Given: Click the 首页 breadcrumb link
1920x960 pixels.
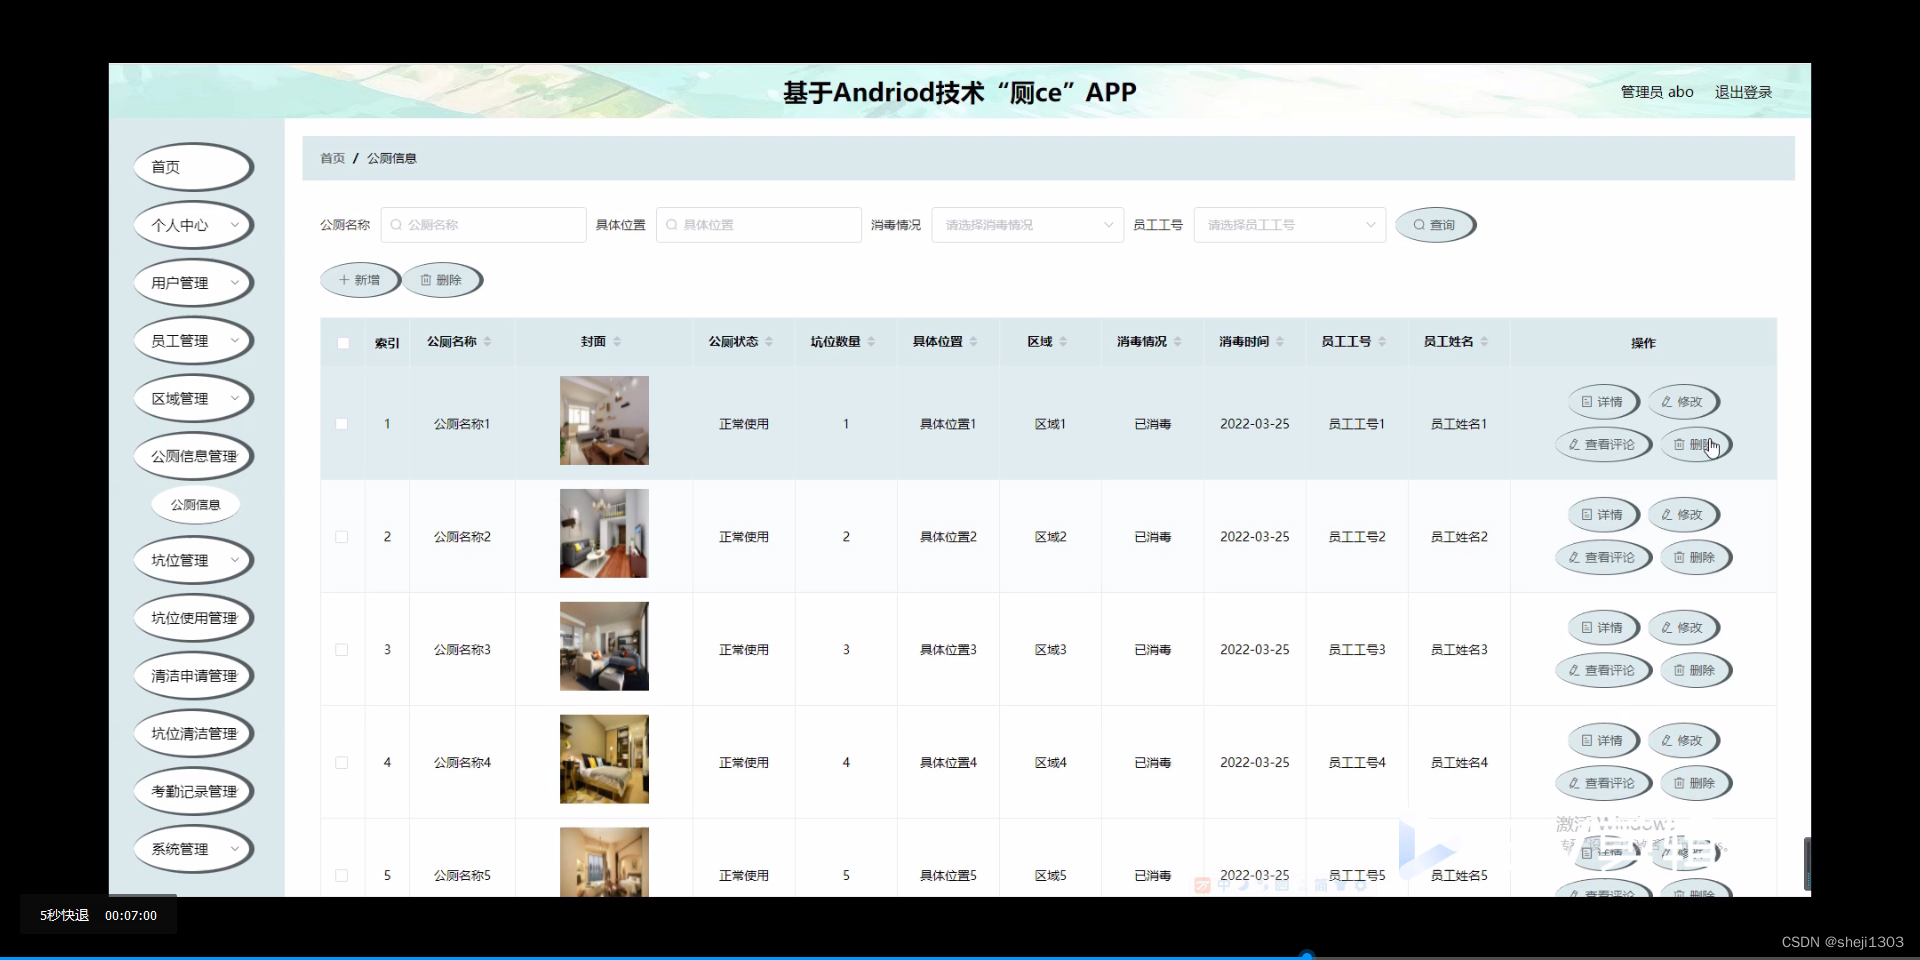Looking at the screenshot, I should click(x=332, y=158).
